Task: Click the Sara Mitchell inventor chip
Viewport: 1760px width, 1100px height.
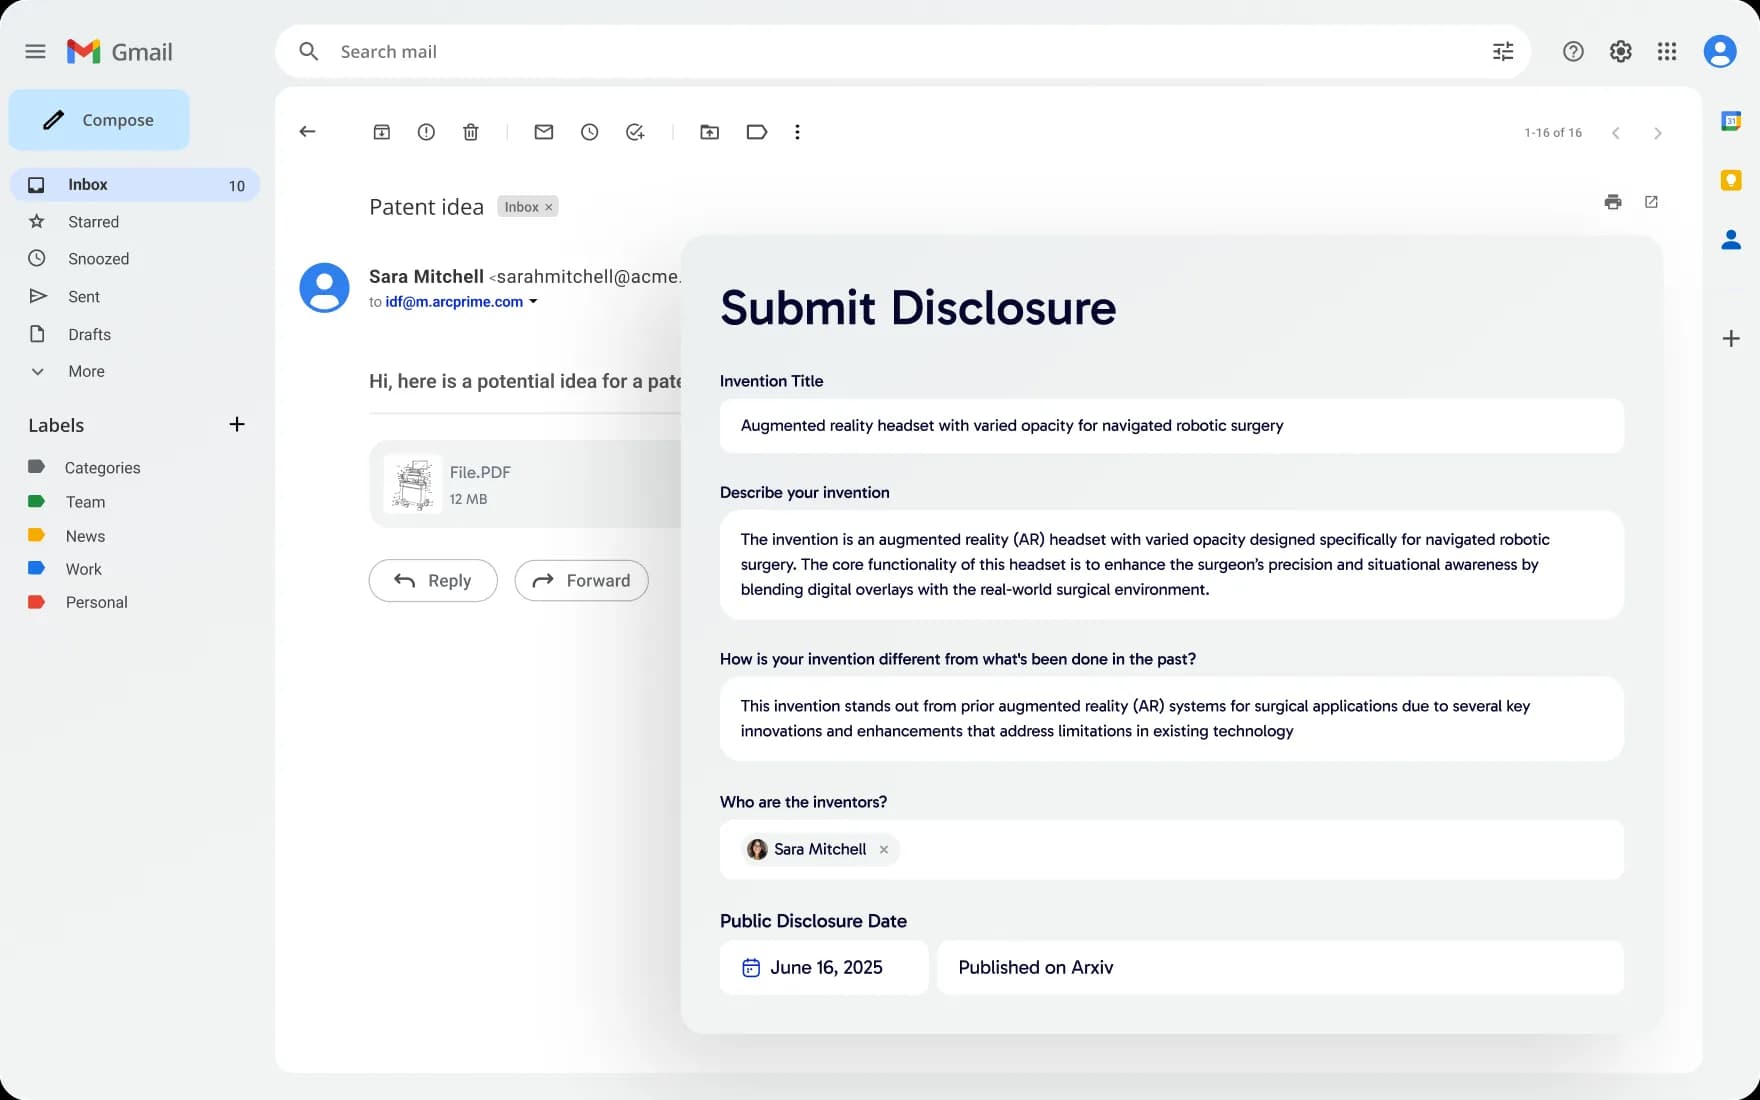Action: [x=820, y=850]
